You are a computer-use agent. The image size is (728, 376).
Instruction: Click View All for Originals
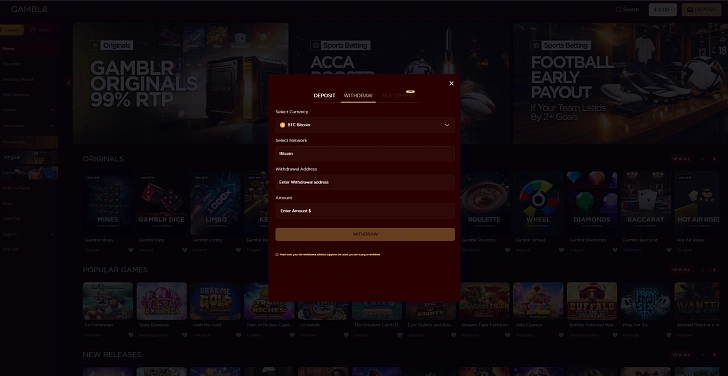tap(681, 159)
